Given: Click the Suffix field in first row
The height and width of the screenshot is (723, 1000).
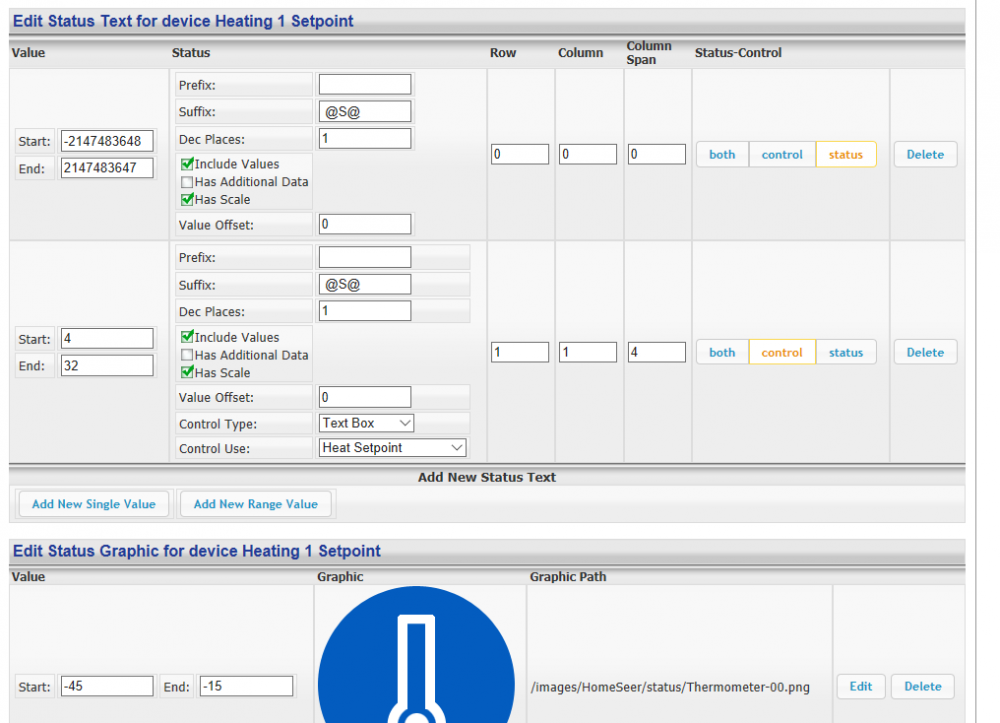Looking at the screenshot, I should 364,112.
